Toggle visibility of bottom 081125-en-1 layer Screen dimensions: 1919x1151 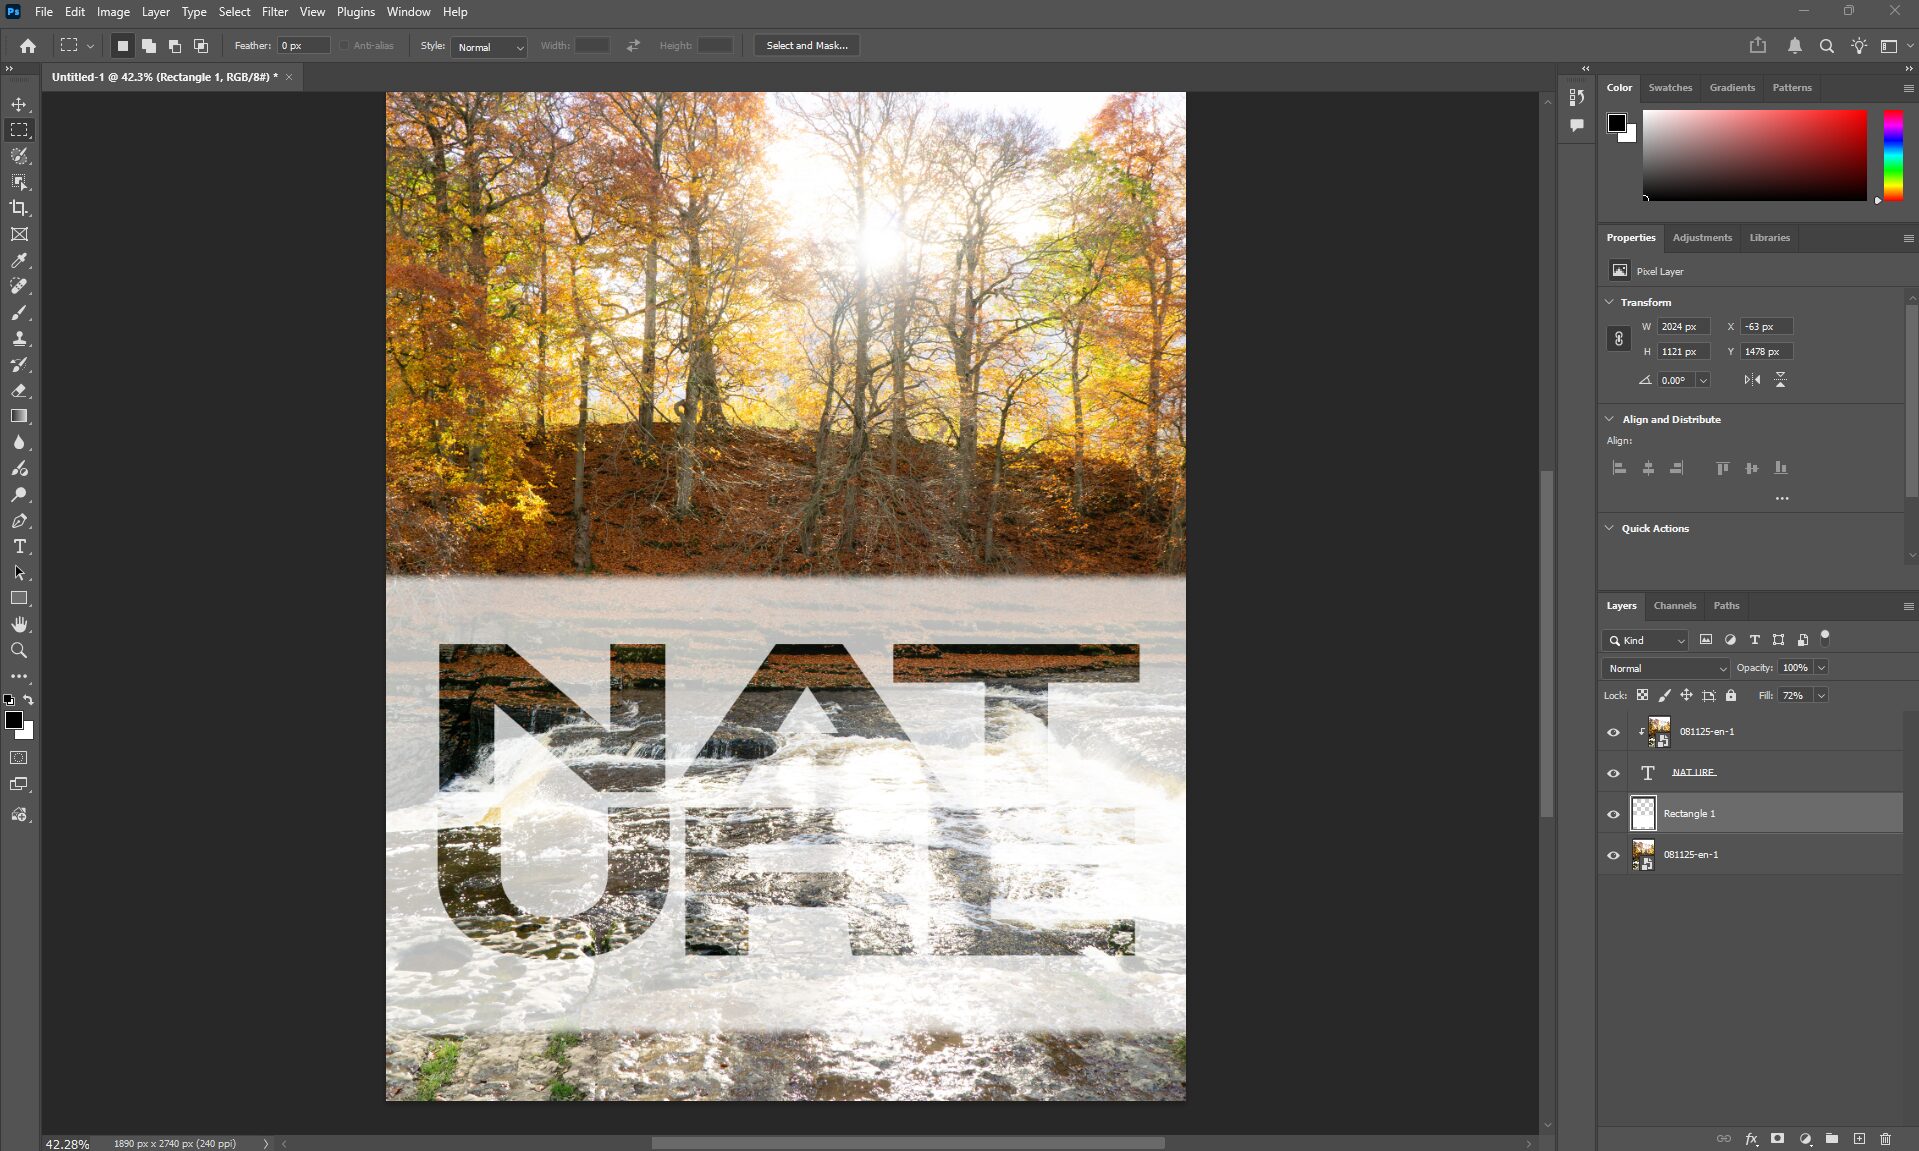click(x=1613, y=855)
